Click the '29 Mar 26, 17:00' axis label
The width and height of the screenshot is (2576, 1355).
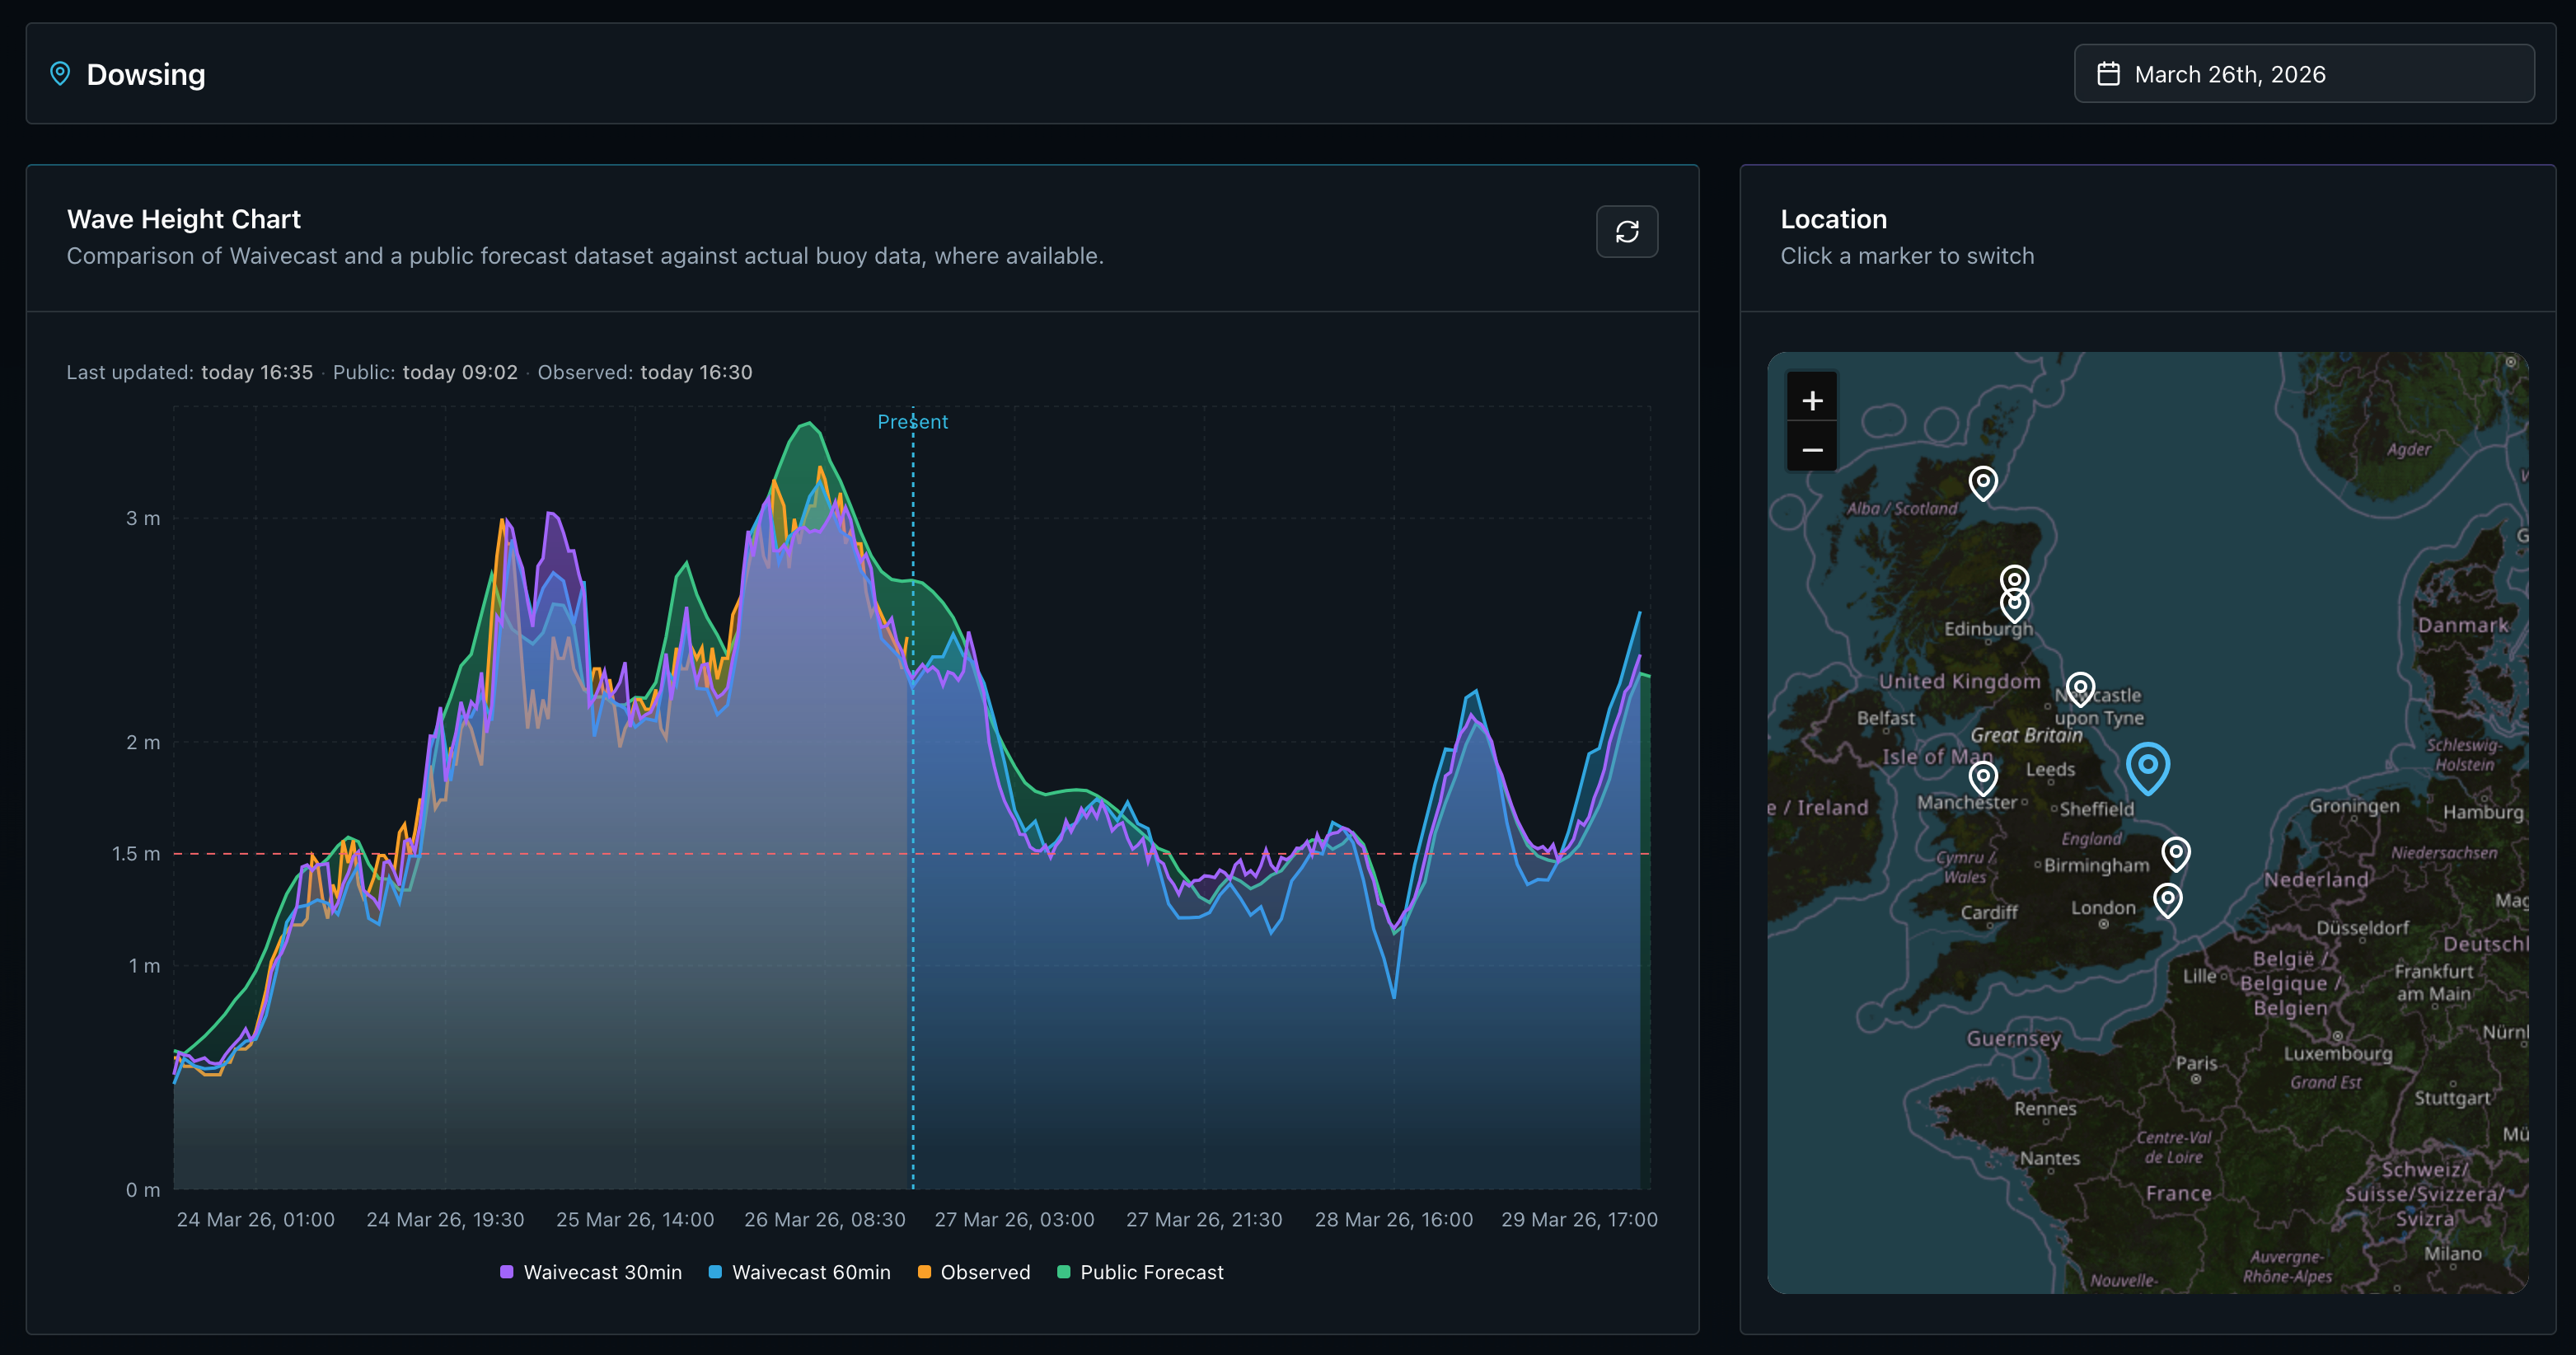(1580, 1220)
